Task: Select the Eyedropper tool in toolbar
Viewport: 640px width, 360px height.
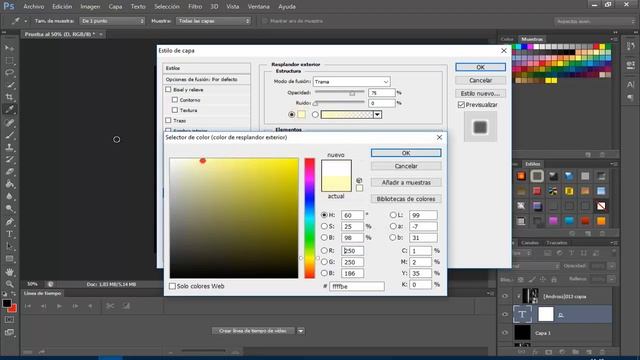Action: coord(9,109)
